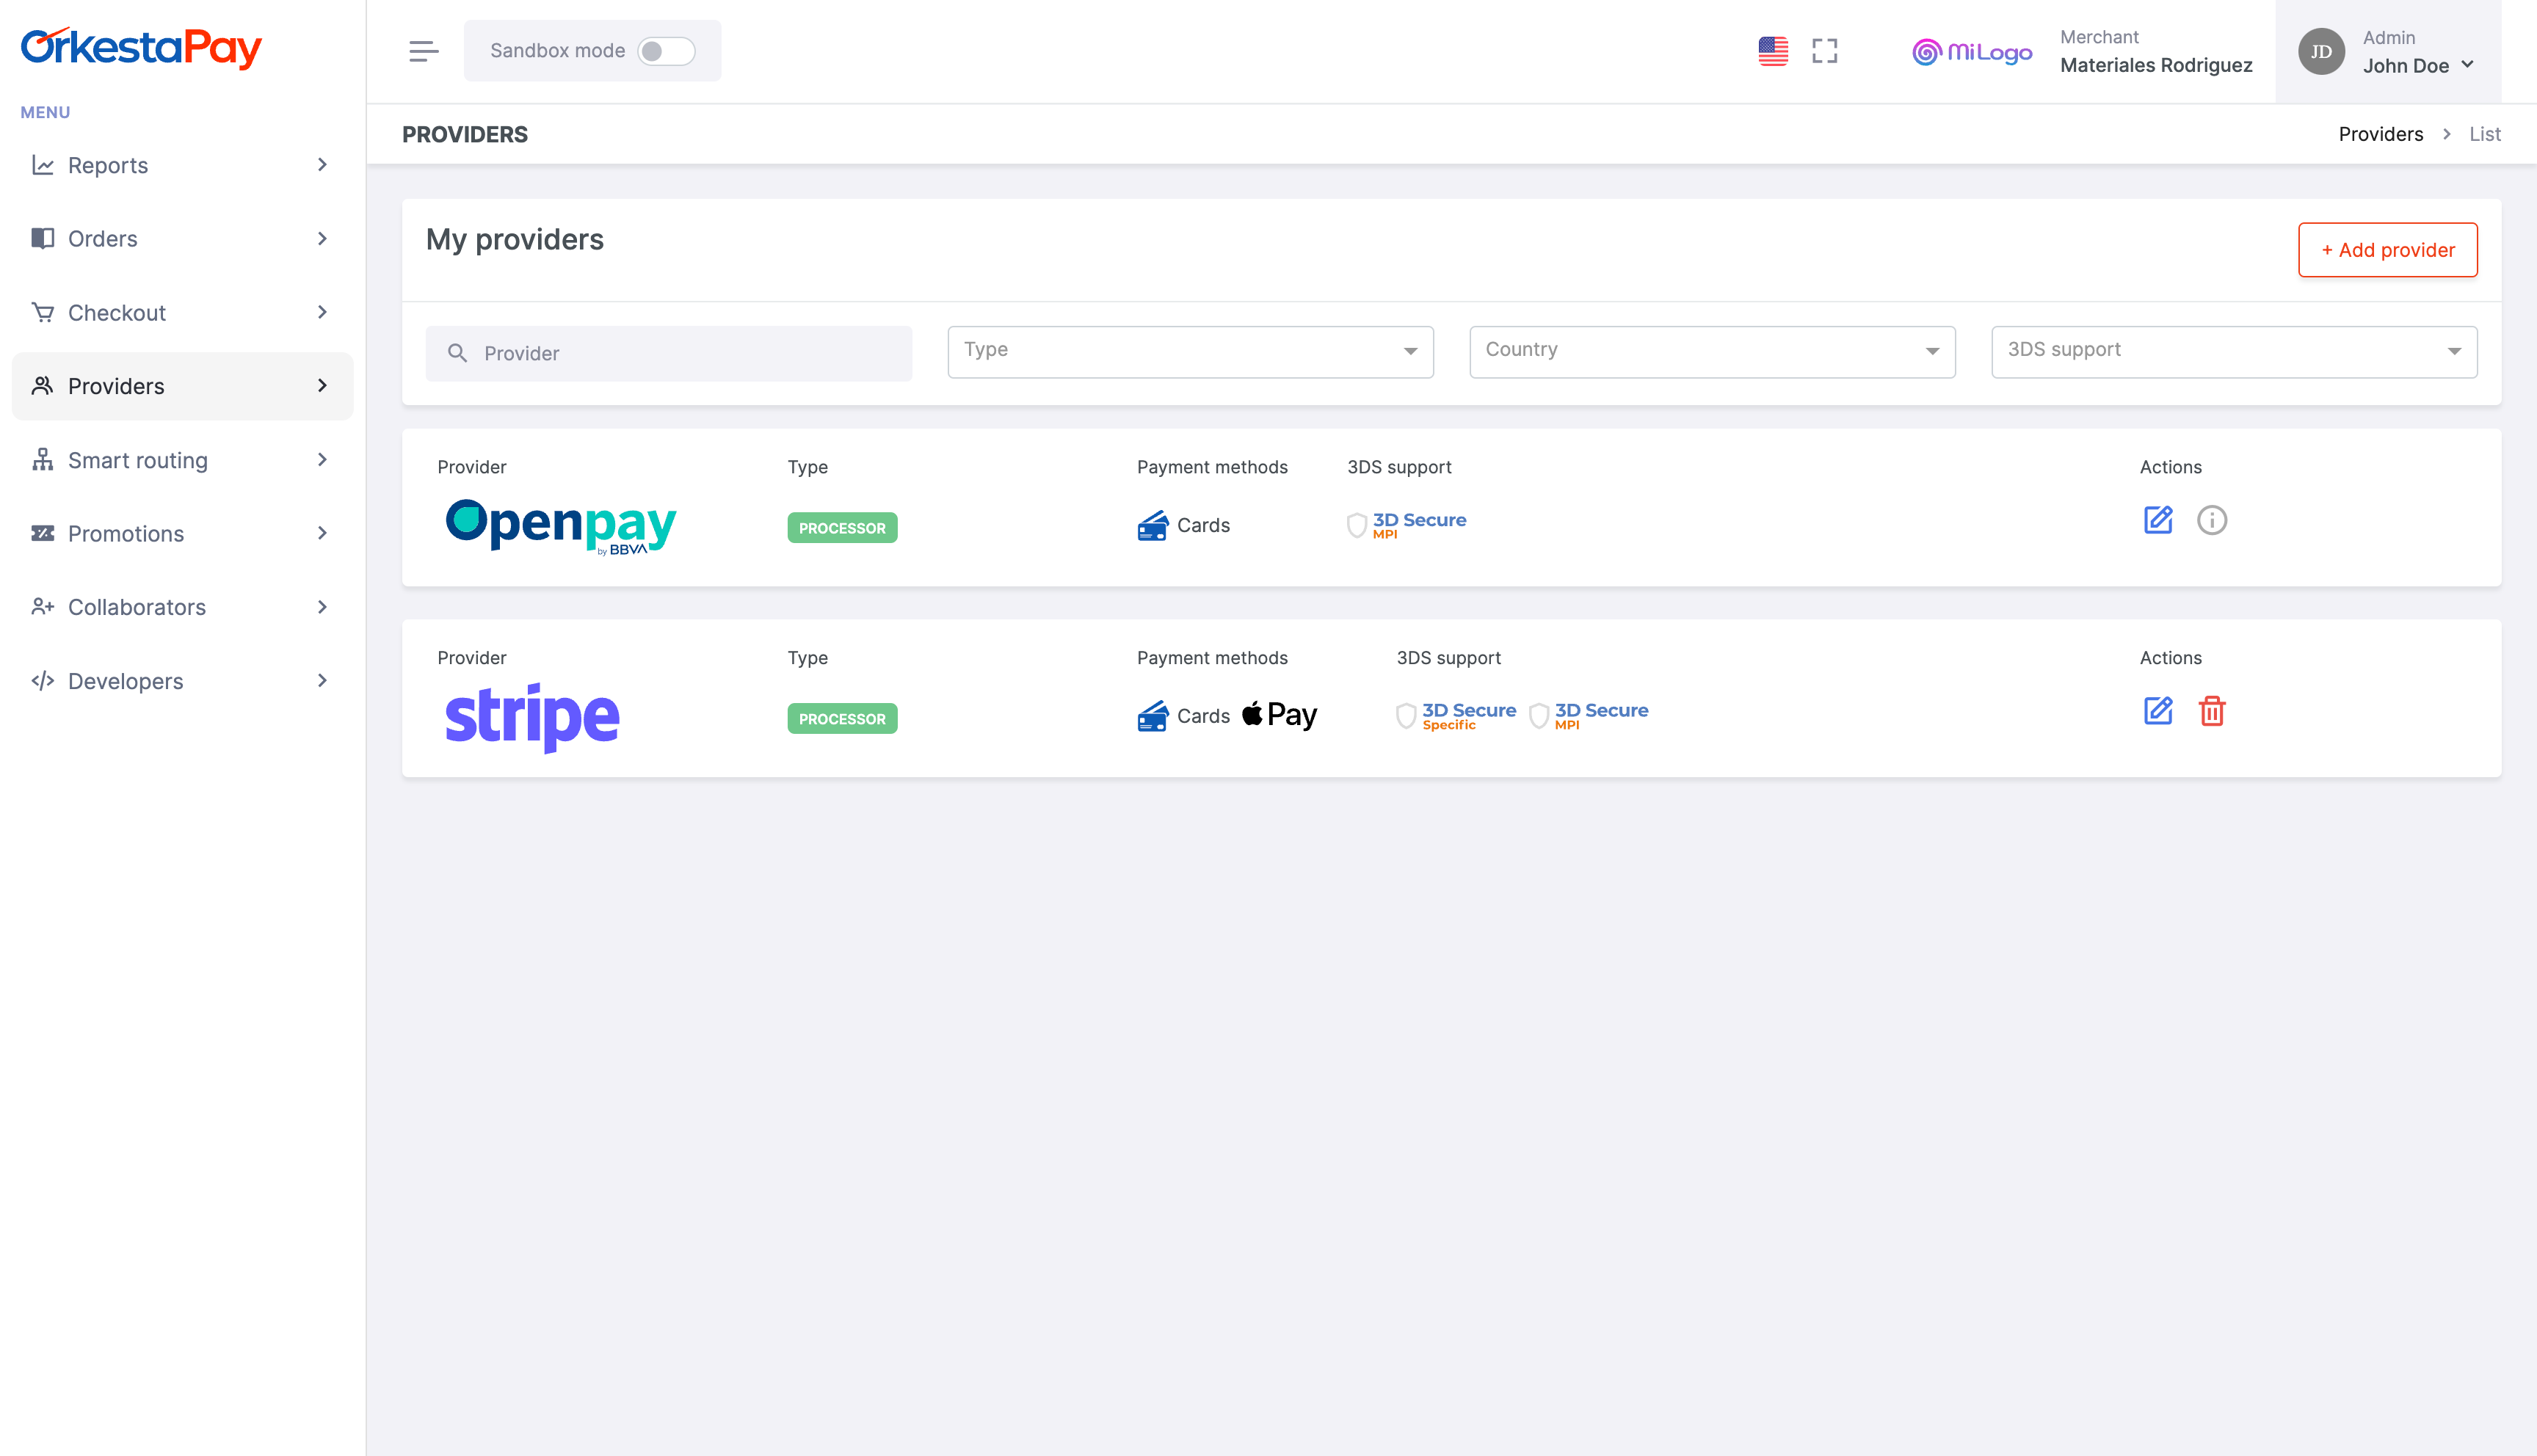Click the Promotions coupon icon
This screenshot has height=1456, width=2537.
click(x=43, y=533)
